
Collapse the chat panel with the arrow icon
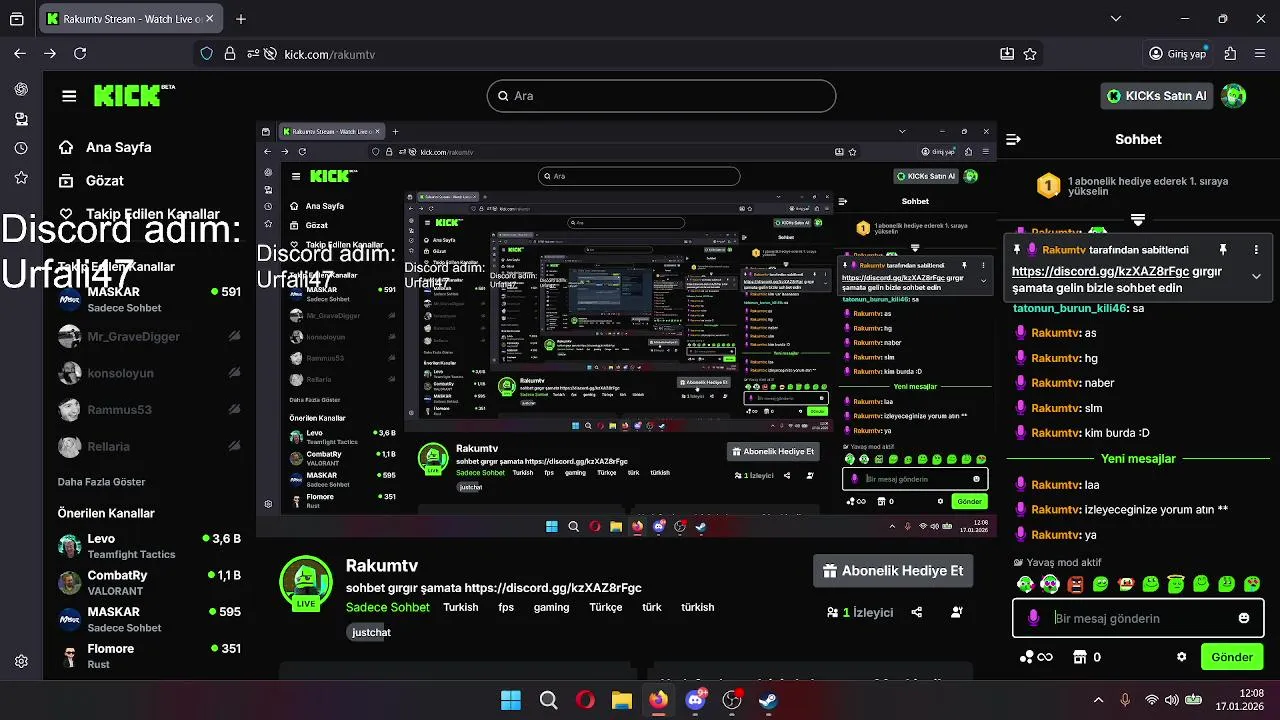1013,140
